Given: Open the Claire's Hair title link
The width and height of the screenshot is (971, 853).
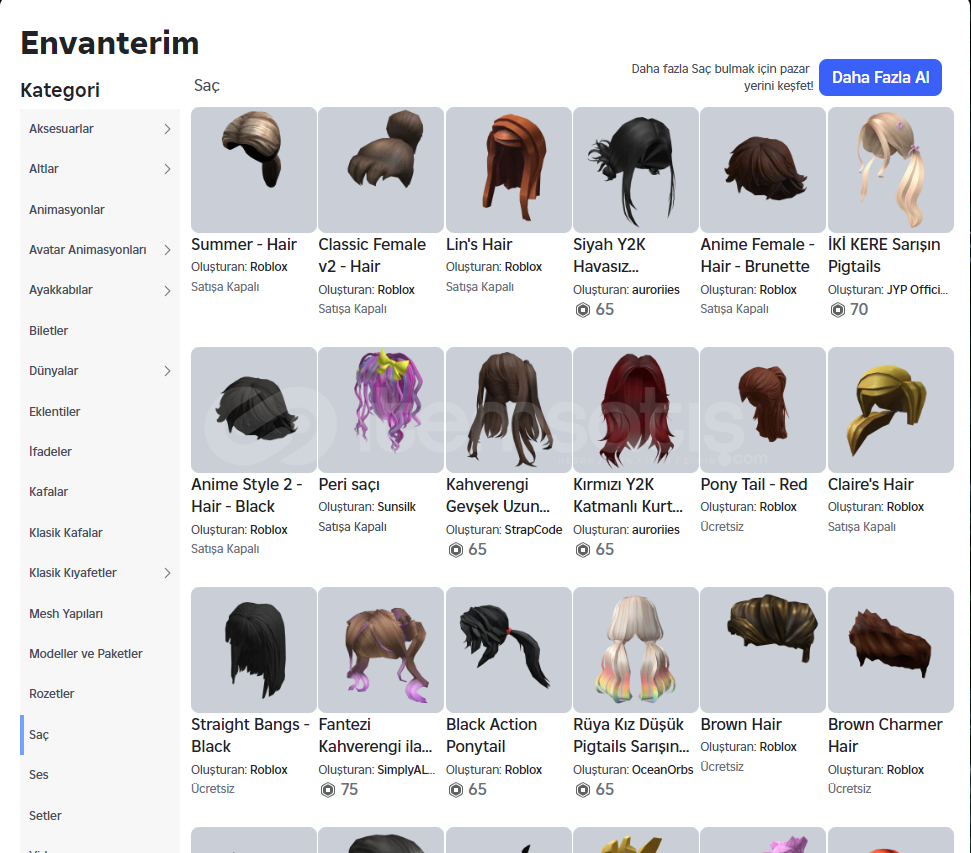Looking at the screenshot, I should [871, 484].
